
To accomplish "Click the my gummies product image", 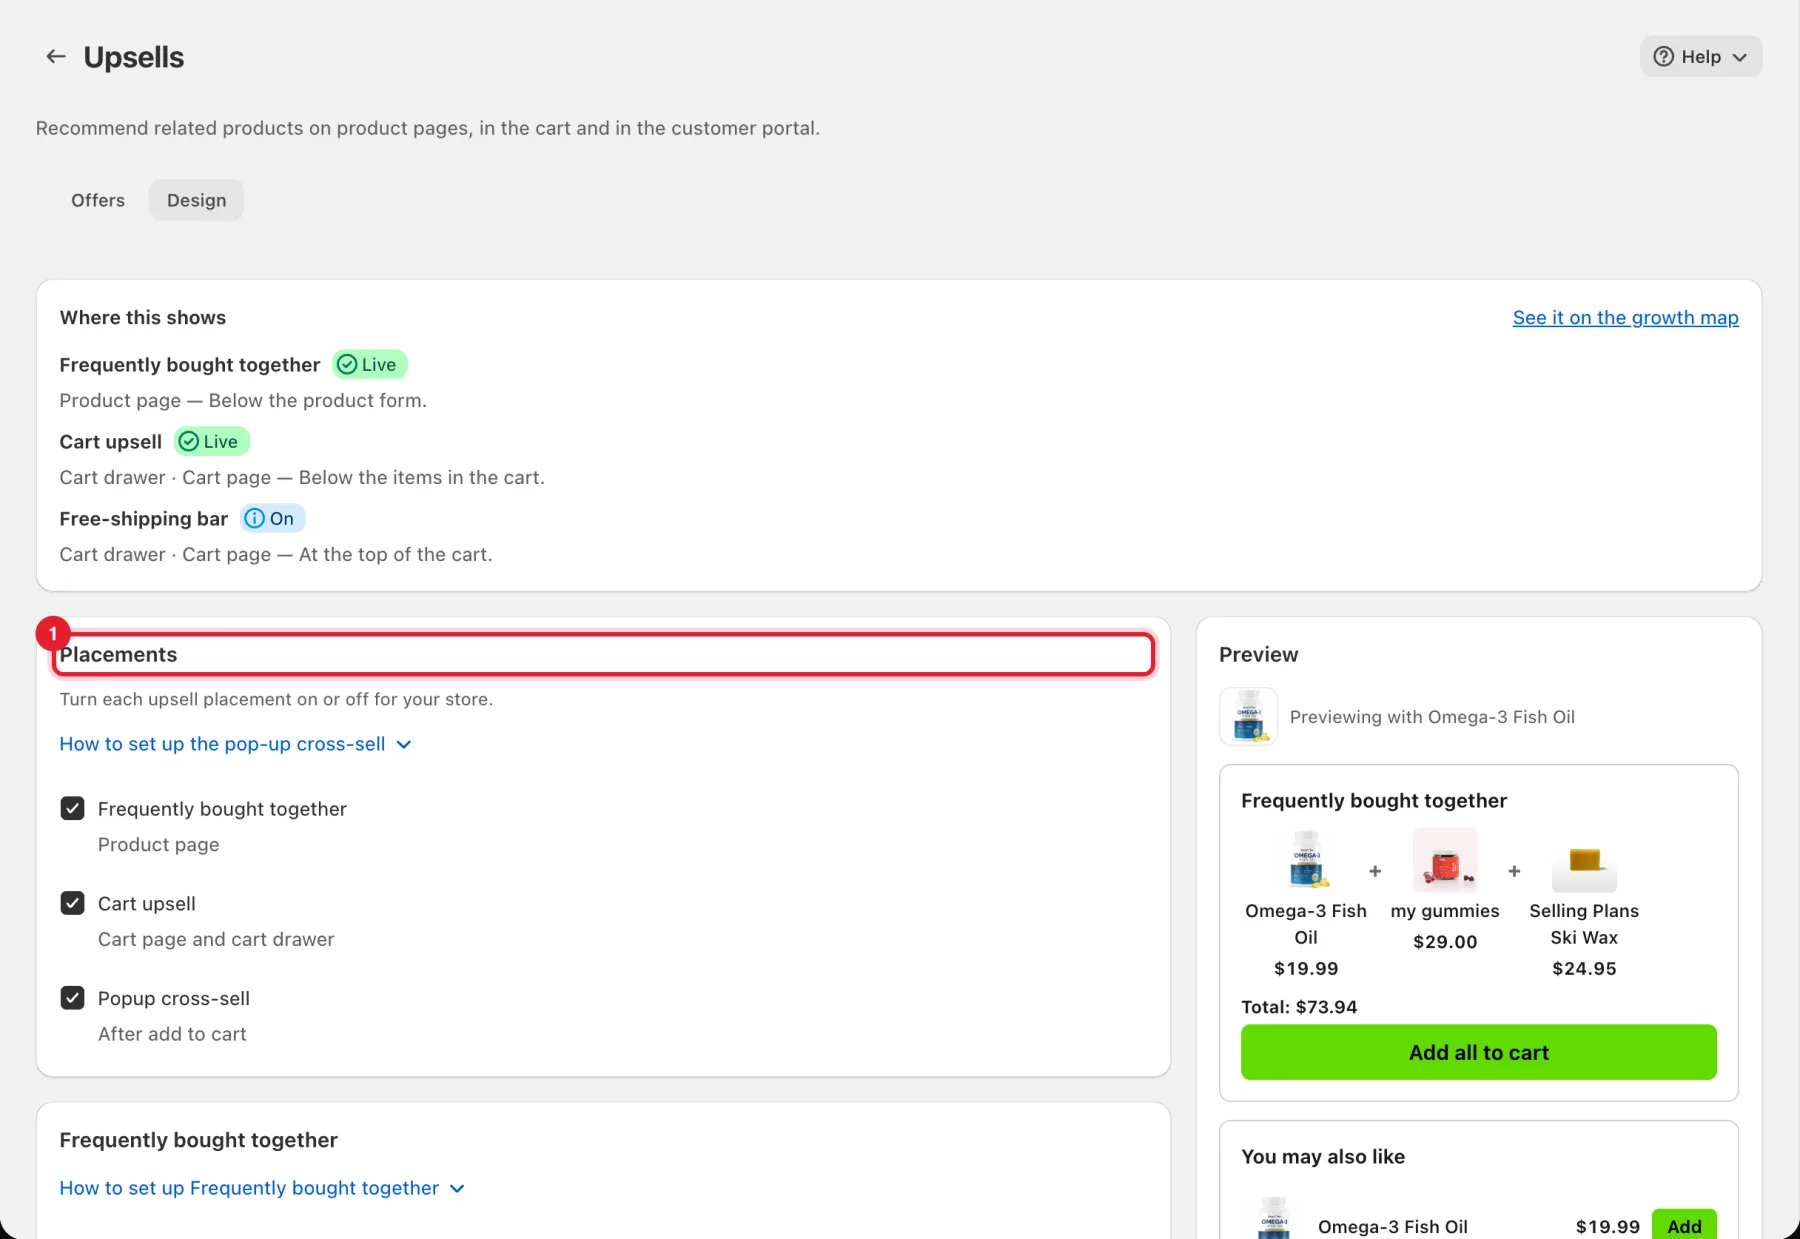I will pos(1445,860).
